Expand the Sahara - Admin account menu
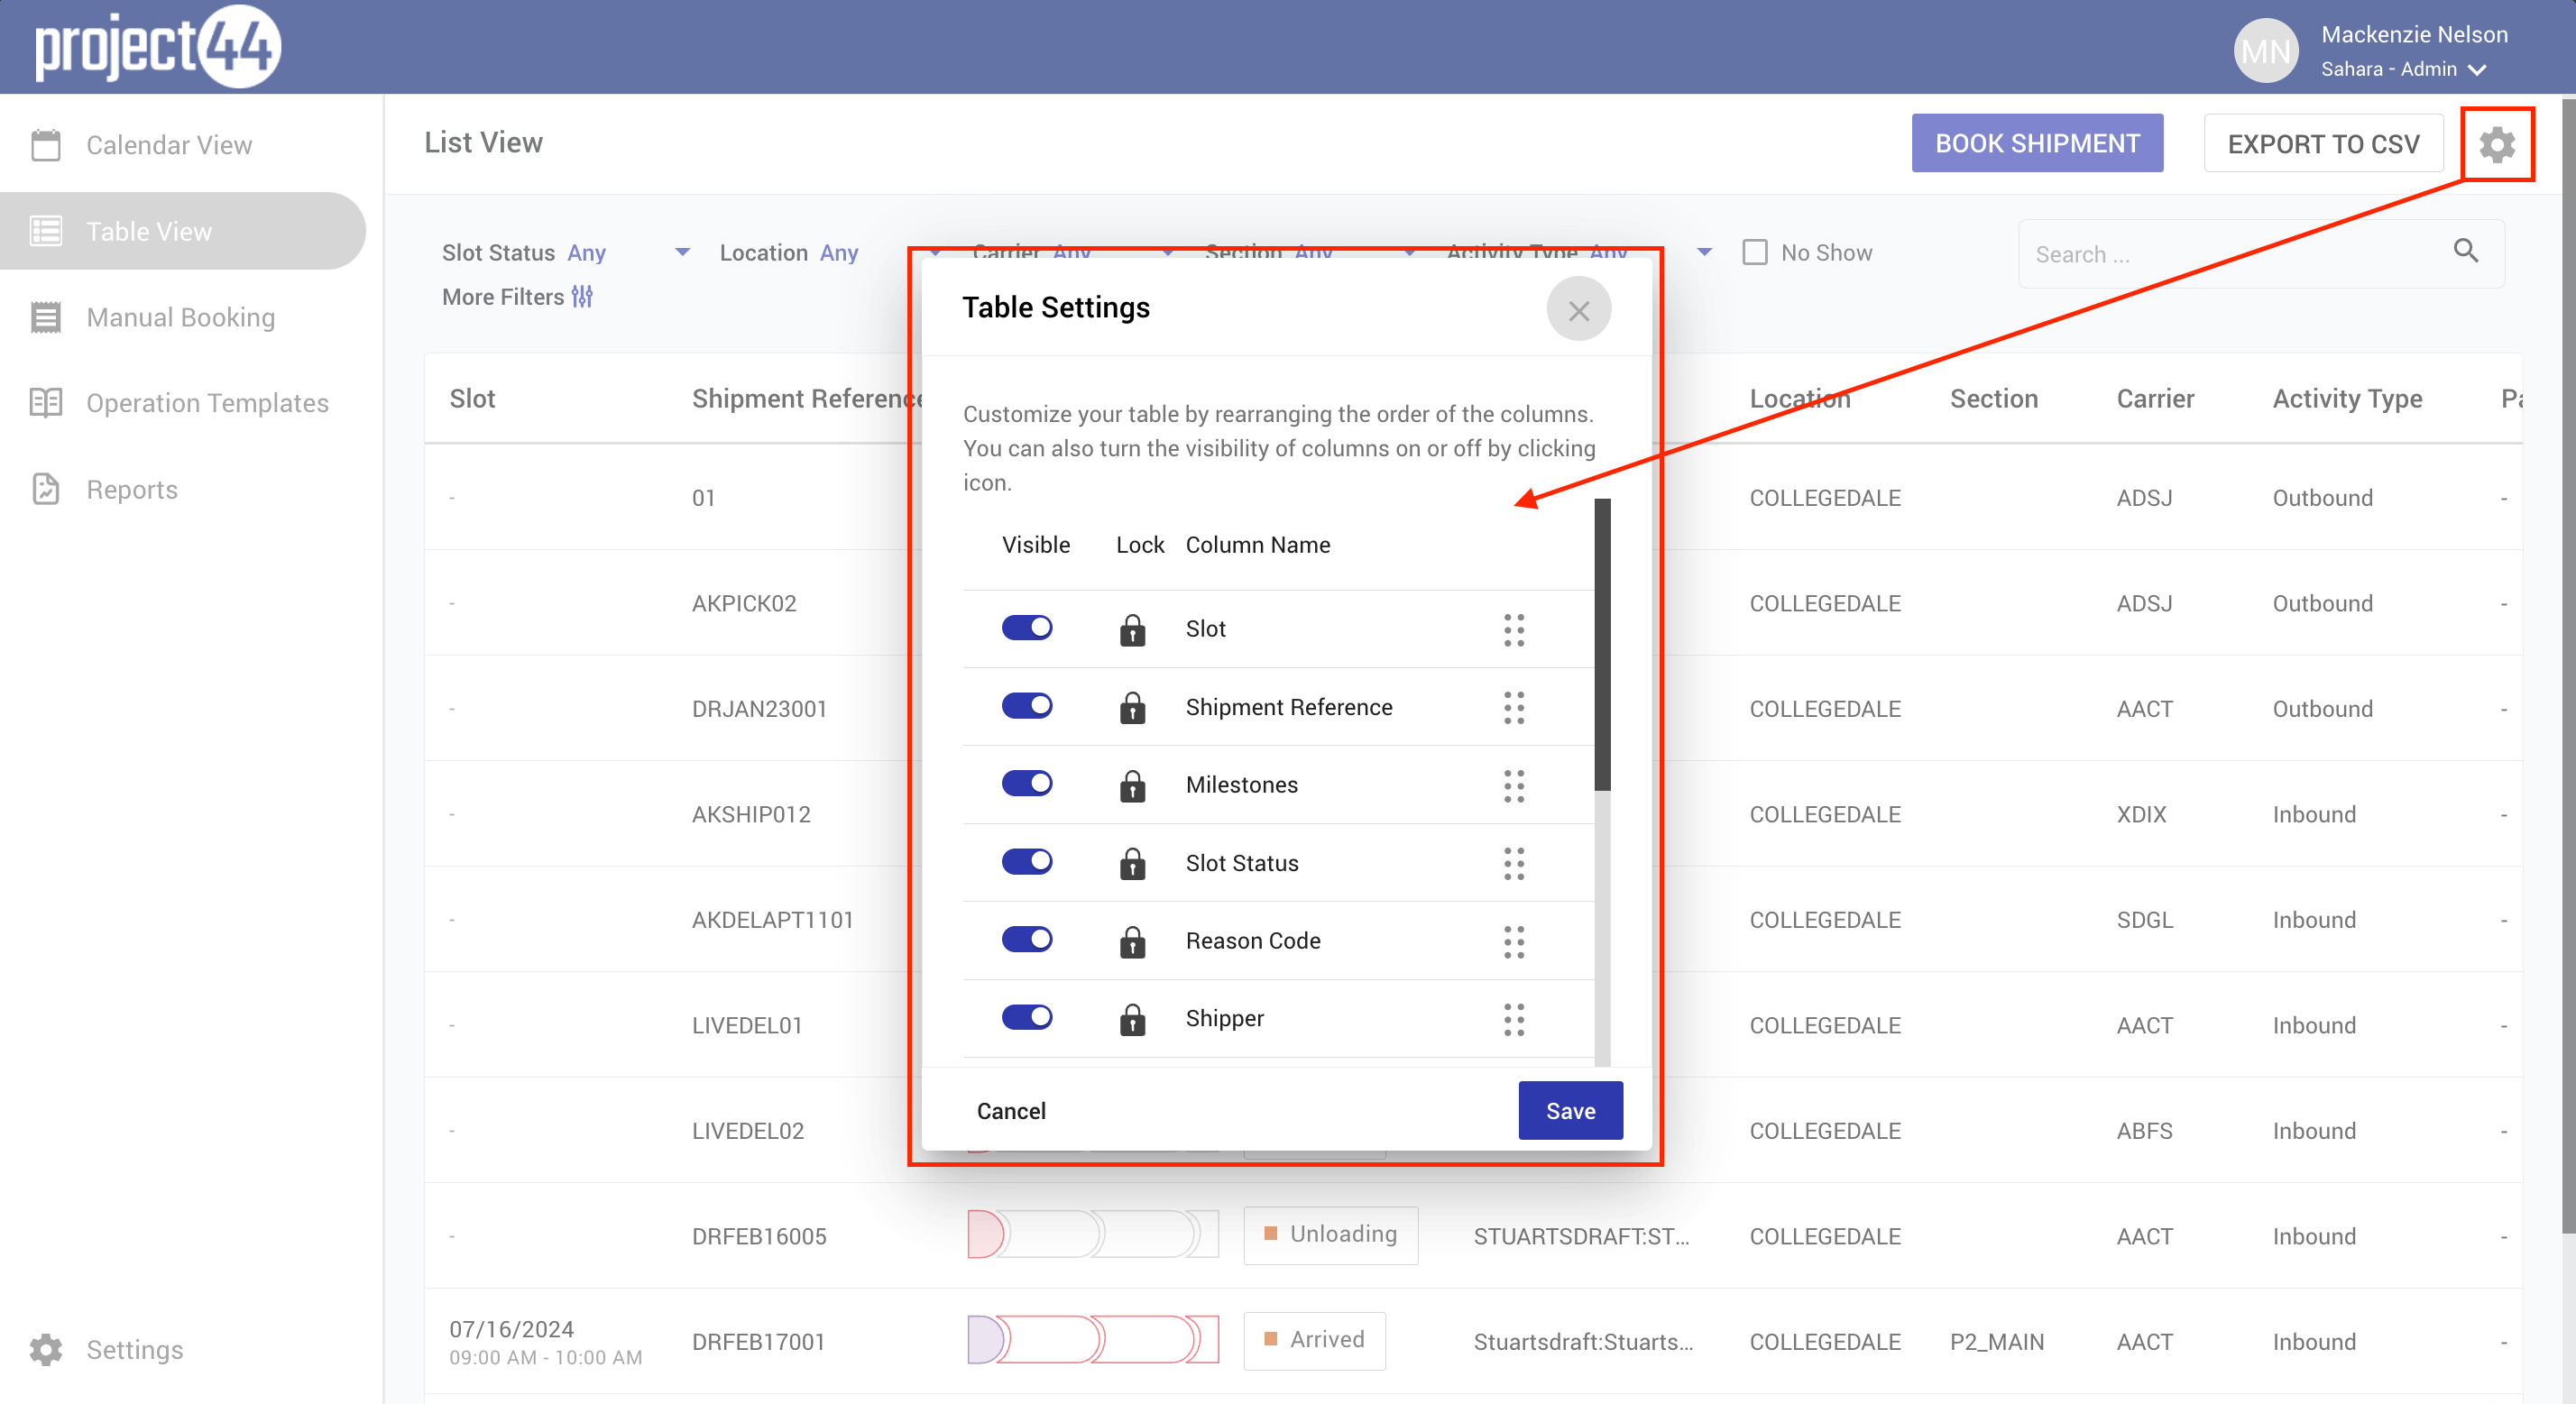Screen dimensions: 2576x1404 2403,69
